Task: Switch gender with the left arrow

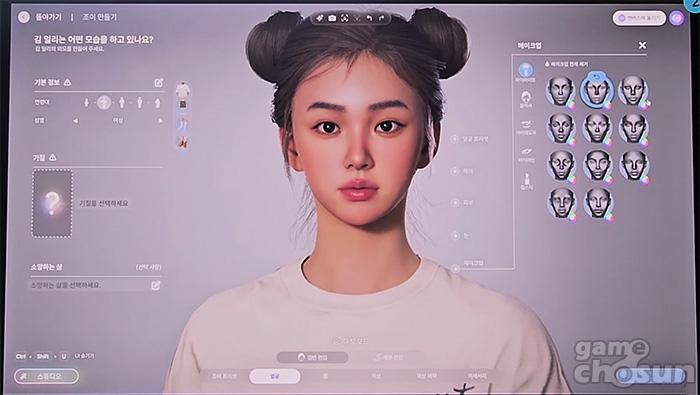Action: coord(75,121)
